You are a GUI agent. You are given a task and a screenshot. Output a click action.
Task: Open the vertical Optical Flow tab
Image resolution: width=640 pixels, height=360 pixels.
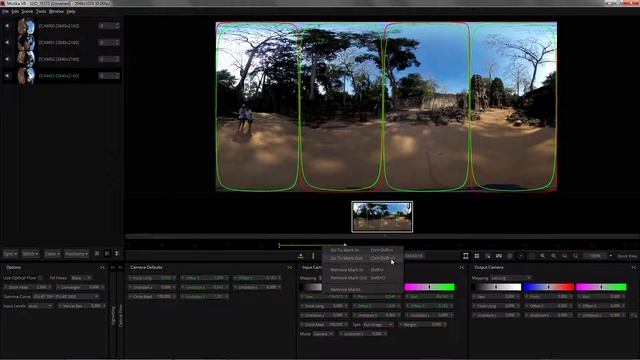(x=120, y=315)
